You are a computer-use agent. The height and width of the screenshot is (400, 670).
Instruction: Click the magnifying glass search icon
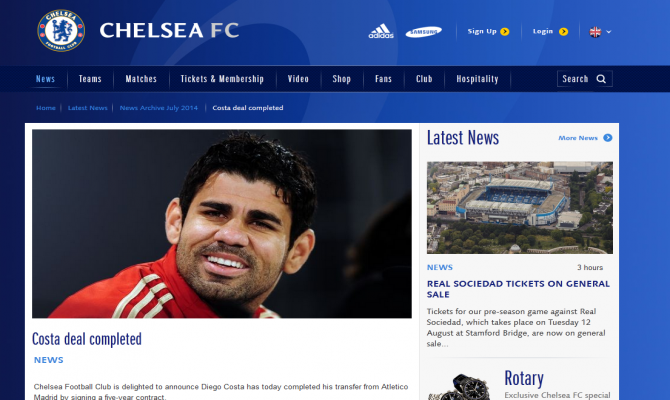pos(601,79)
